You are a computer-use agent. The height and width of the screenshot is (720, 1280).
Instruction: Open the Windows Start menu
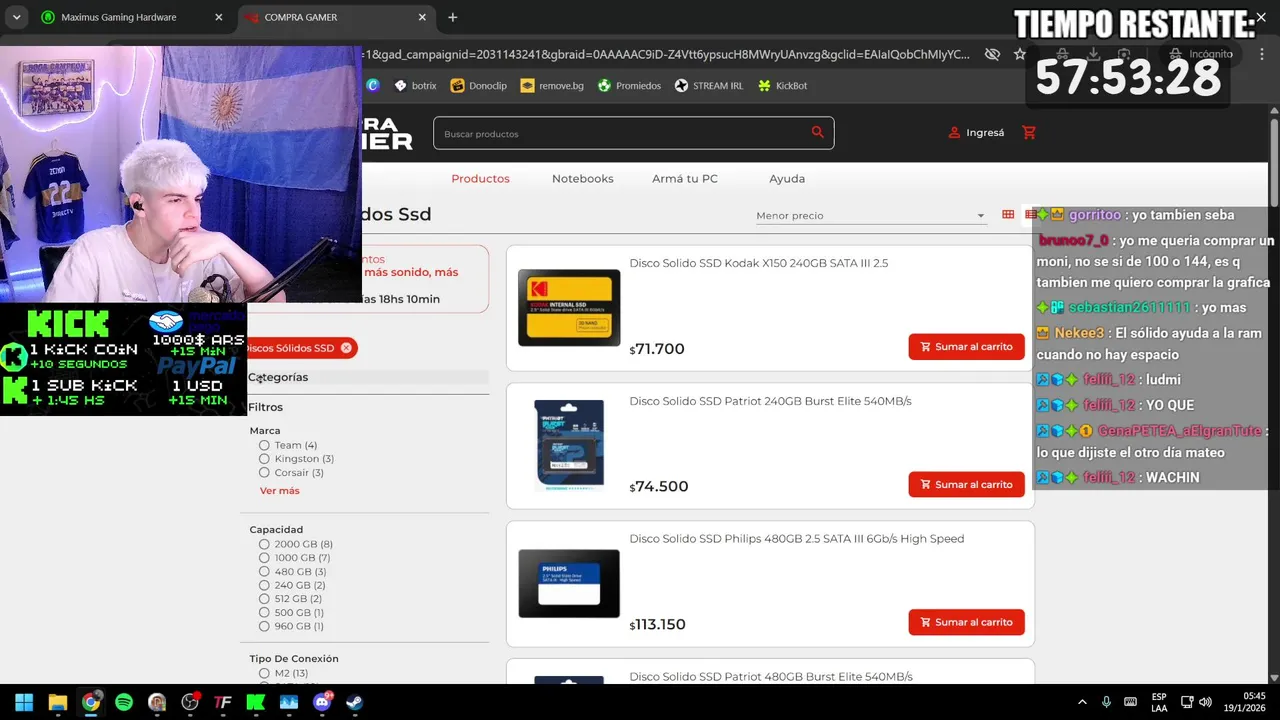click(x=24, y=702)
